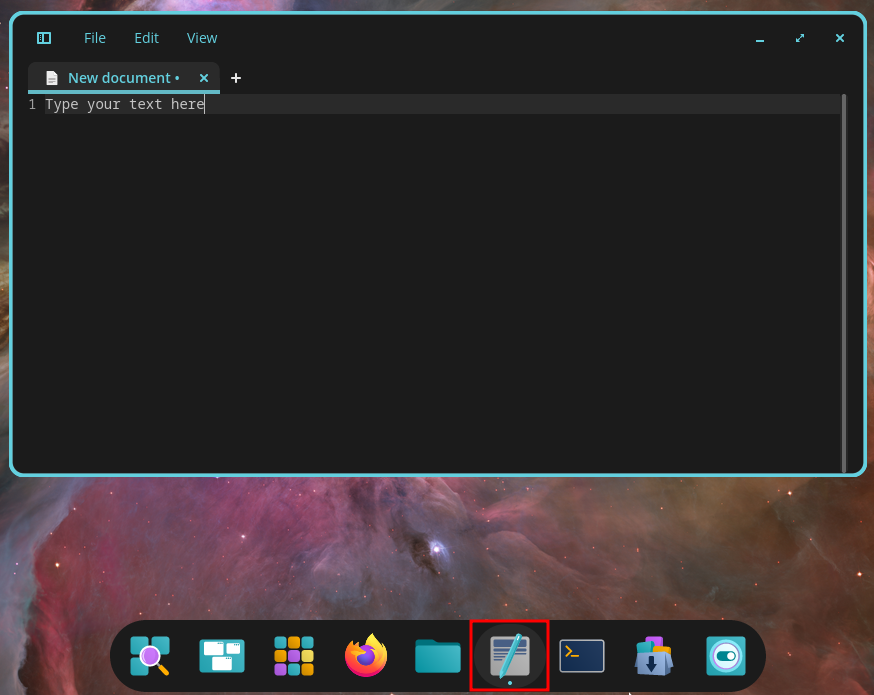Image resolution: width=874 pixels, height=695 pixels.
Task: Open the app grid launcher in the dock
Action: (x=294, y=656)
